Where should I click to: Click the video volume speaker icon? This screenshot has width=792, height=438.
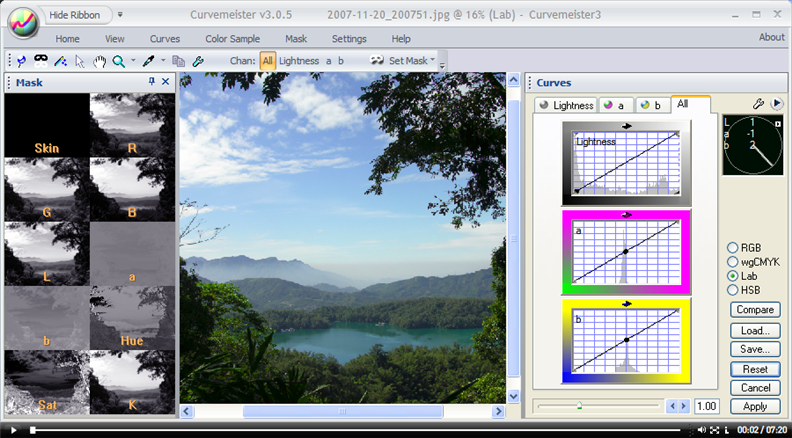tap(702, 430)
